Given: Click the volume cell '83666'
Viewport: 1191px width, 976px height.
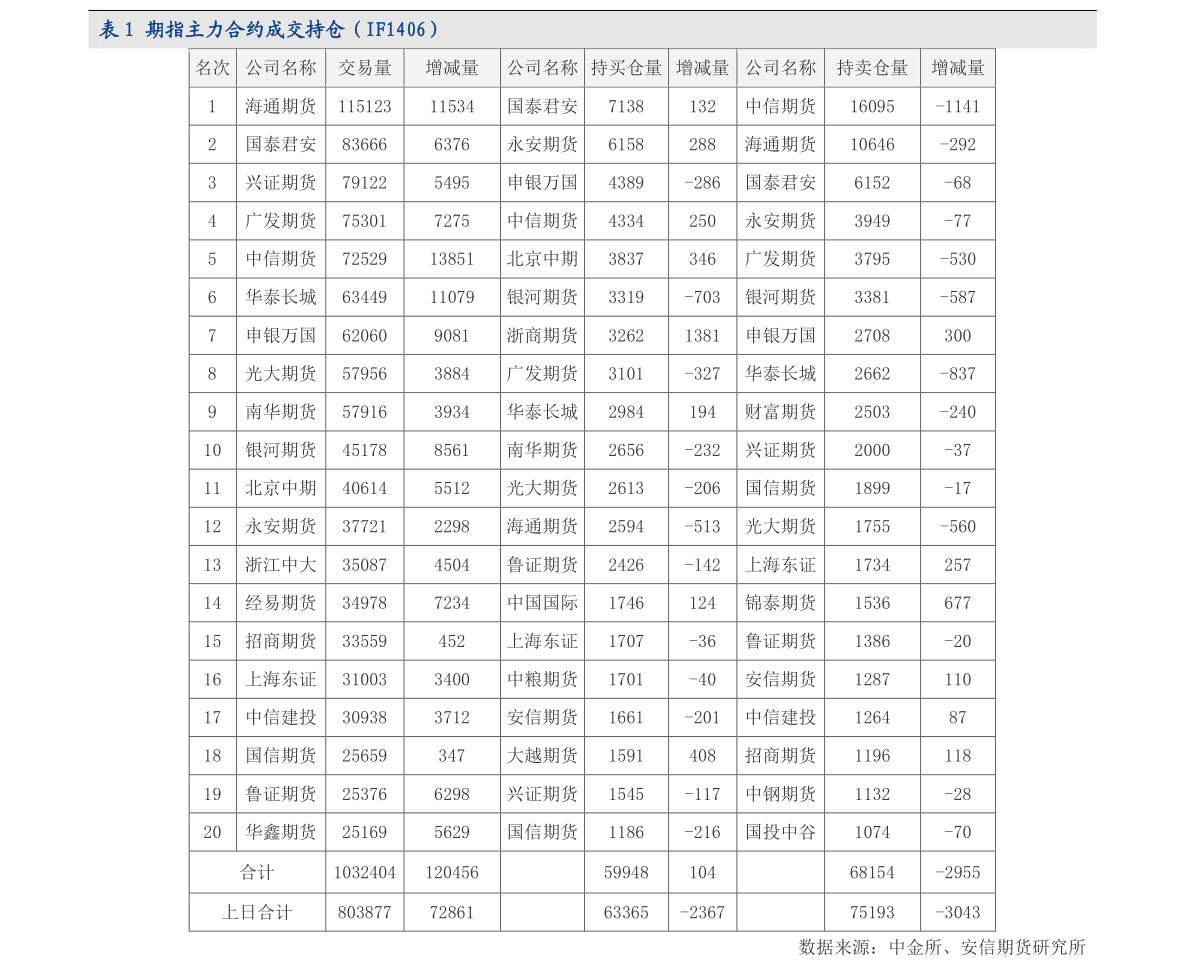Looking at the screenshot, I should (365, 144).
